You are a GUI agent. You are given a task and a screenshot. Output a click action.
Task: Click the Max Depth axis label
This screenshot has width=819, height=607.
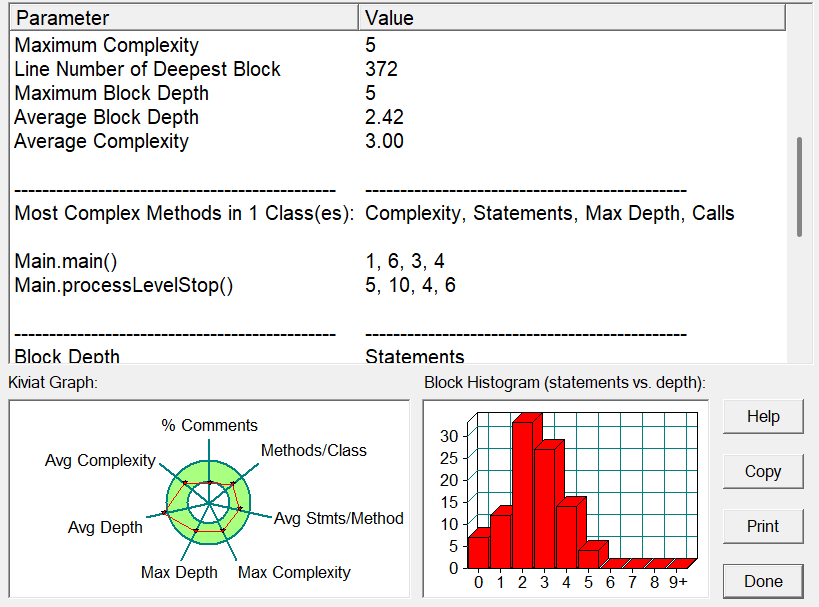[x=179, y=573]
